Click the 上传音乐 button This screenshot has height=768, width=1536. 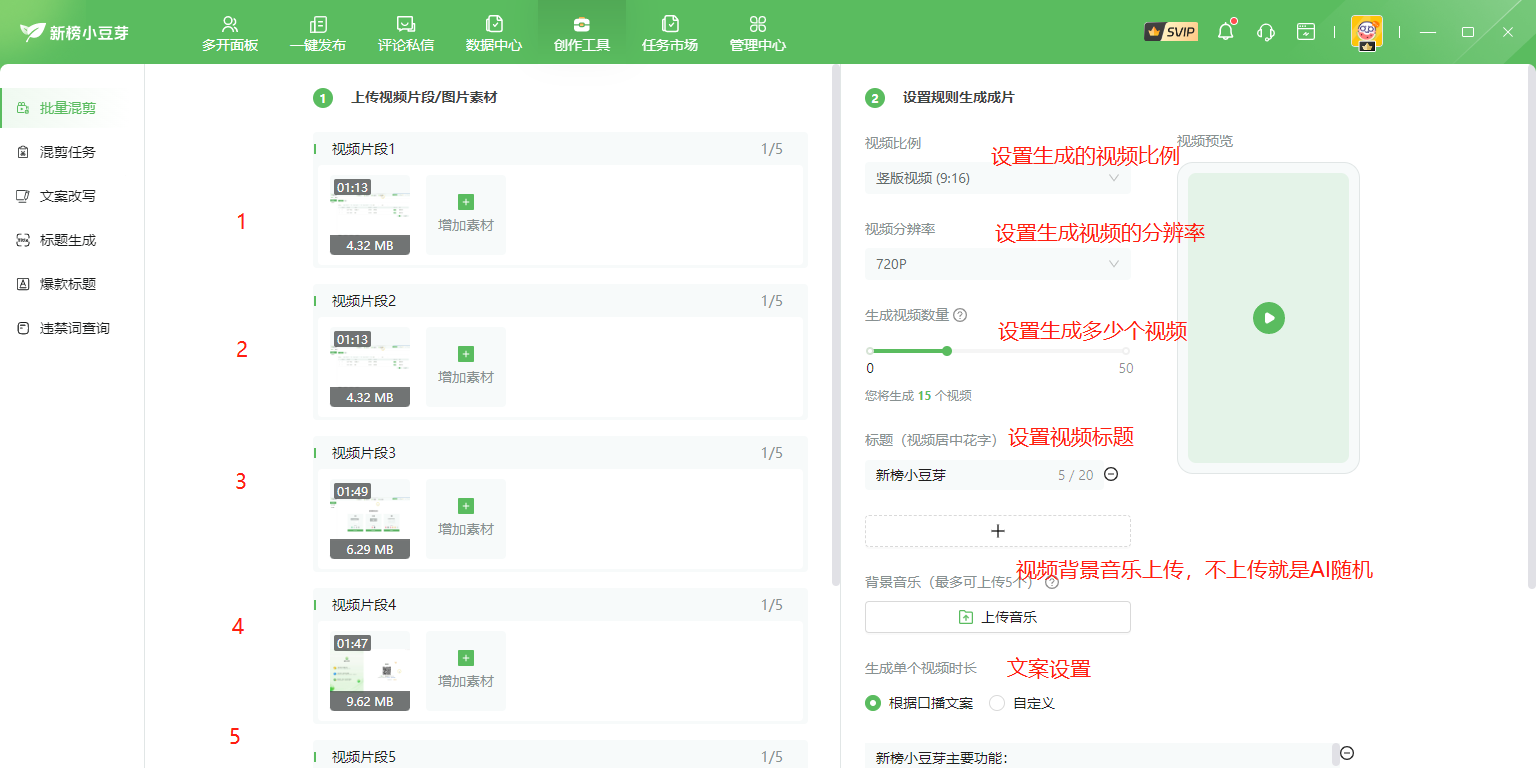[x=997, y=617]
